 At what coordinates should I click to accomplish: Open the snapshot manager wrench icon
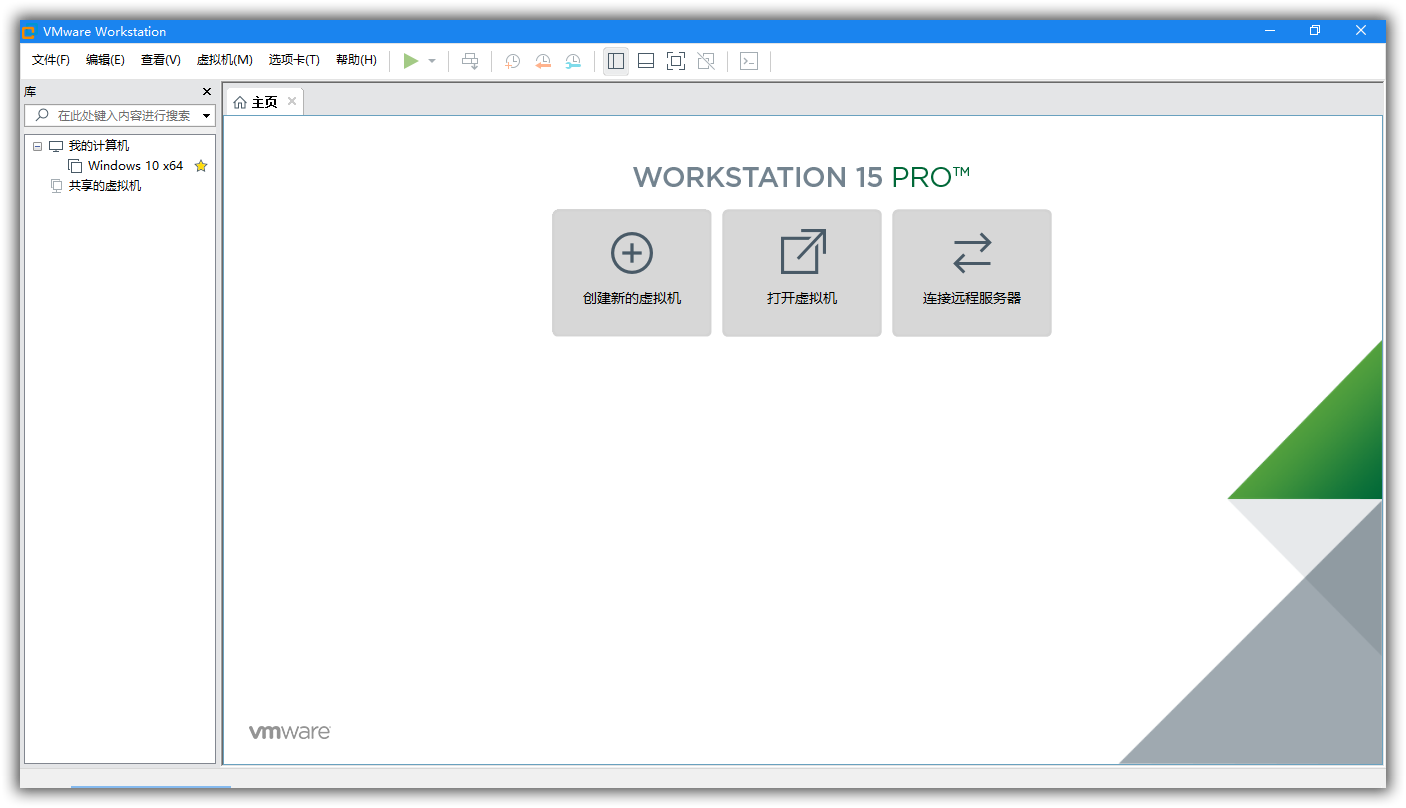[x=573, y=61]
